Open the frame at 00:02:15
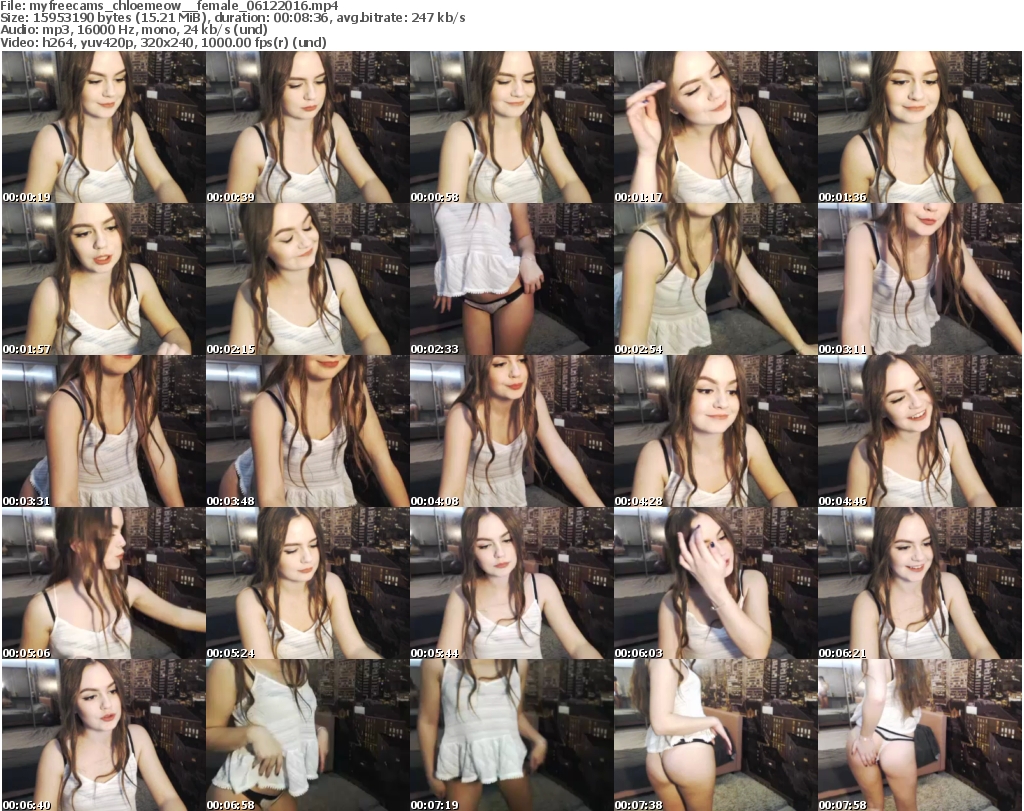This screenshot has width=1024, height=811. (308, 279)
